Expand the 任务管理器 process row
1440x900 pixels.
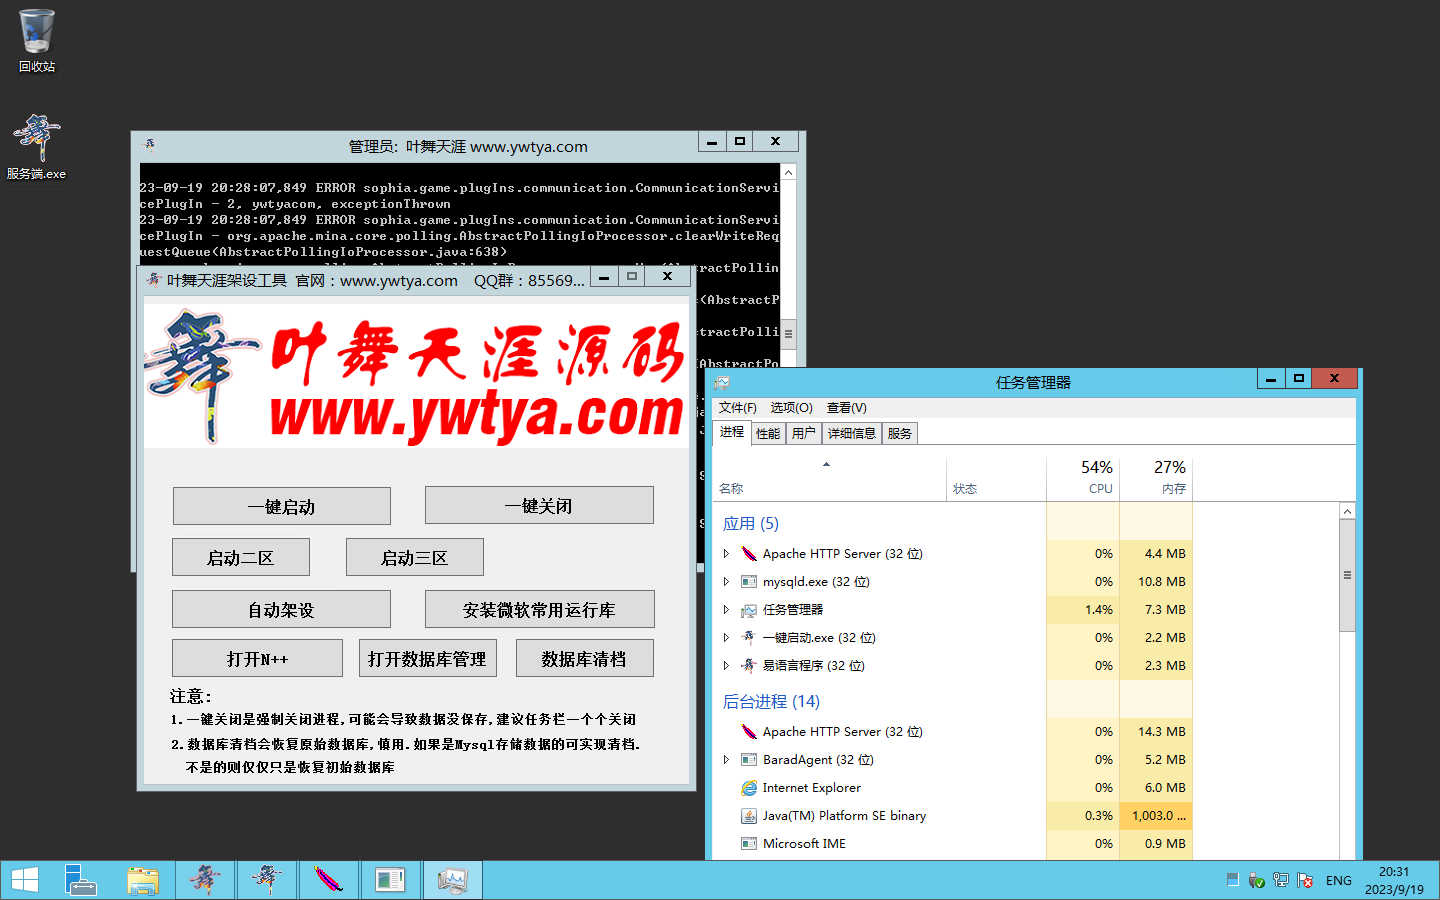pyautogui.click(x=726, y=609)
